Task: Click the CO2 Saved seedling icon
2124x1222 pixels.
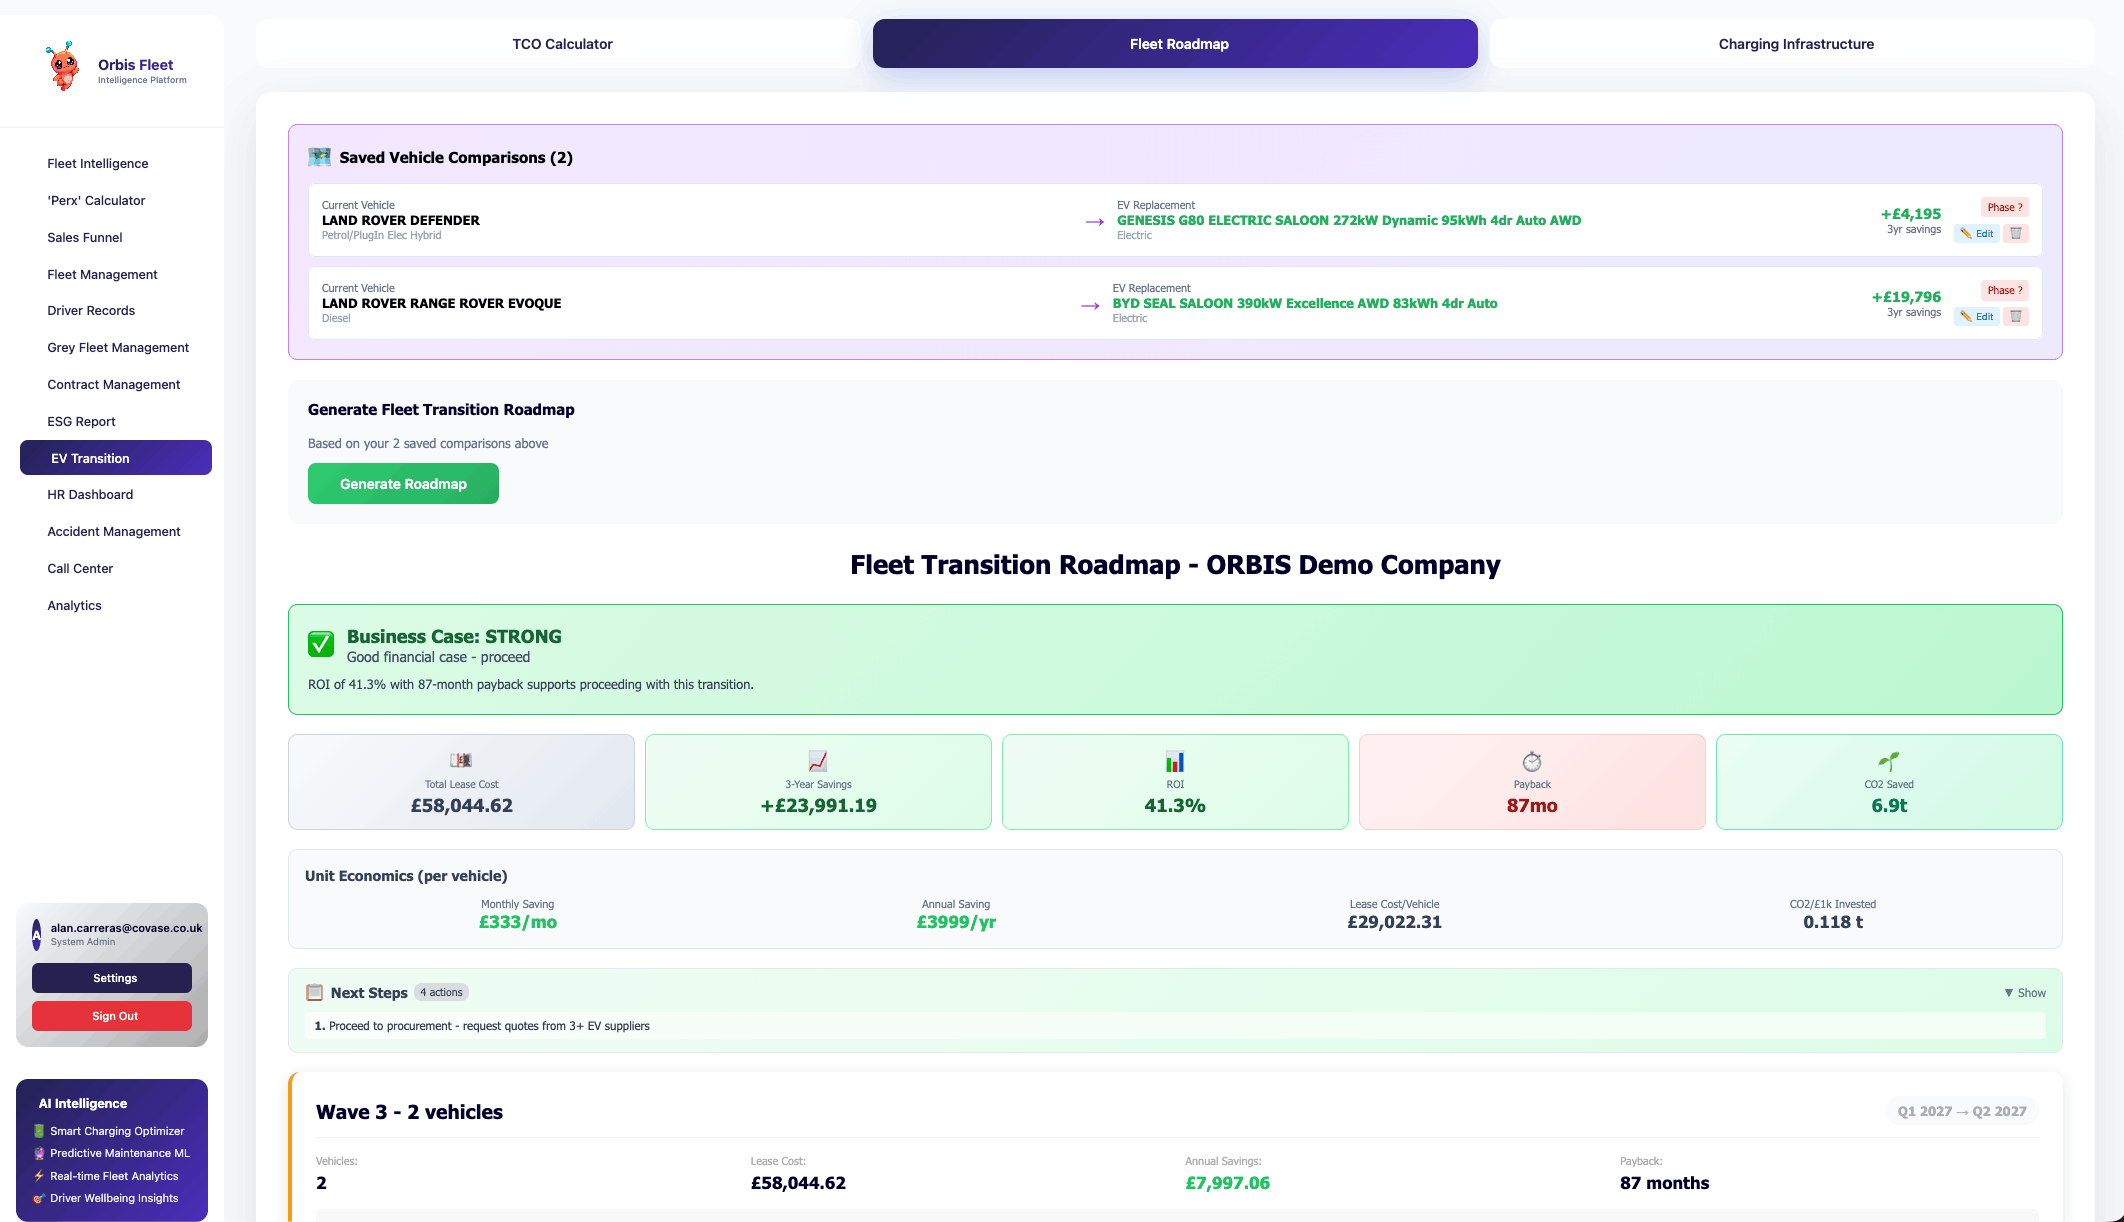Action: point(1888,761)
